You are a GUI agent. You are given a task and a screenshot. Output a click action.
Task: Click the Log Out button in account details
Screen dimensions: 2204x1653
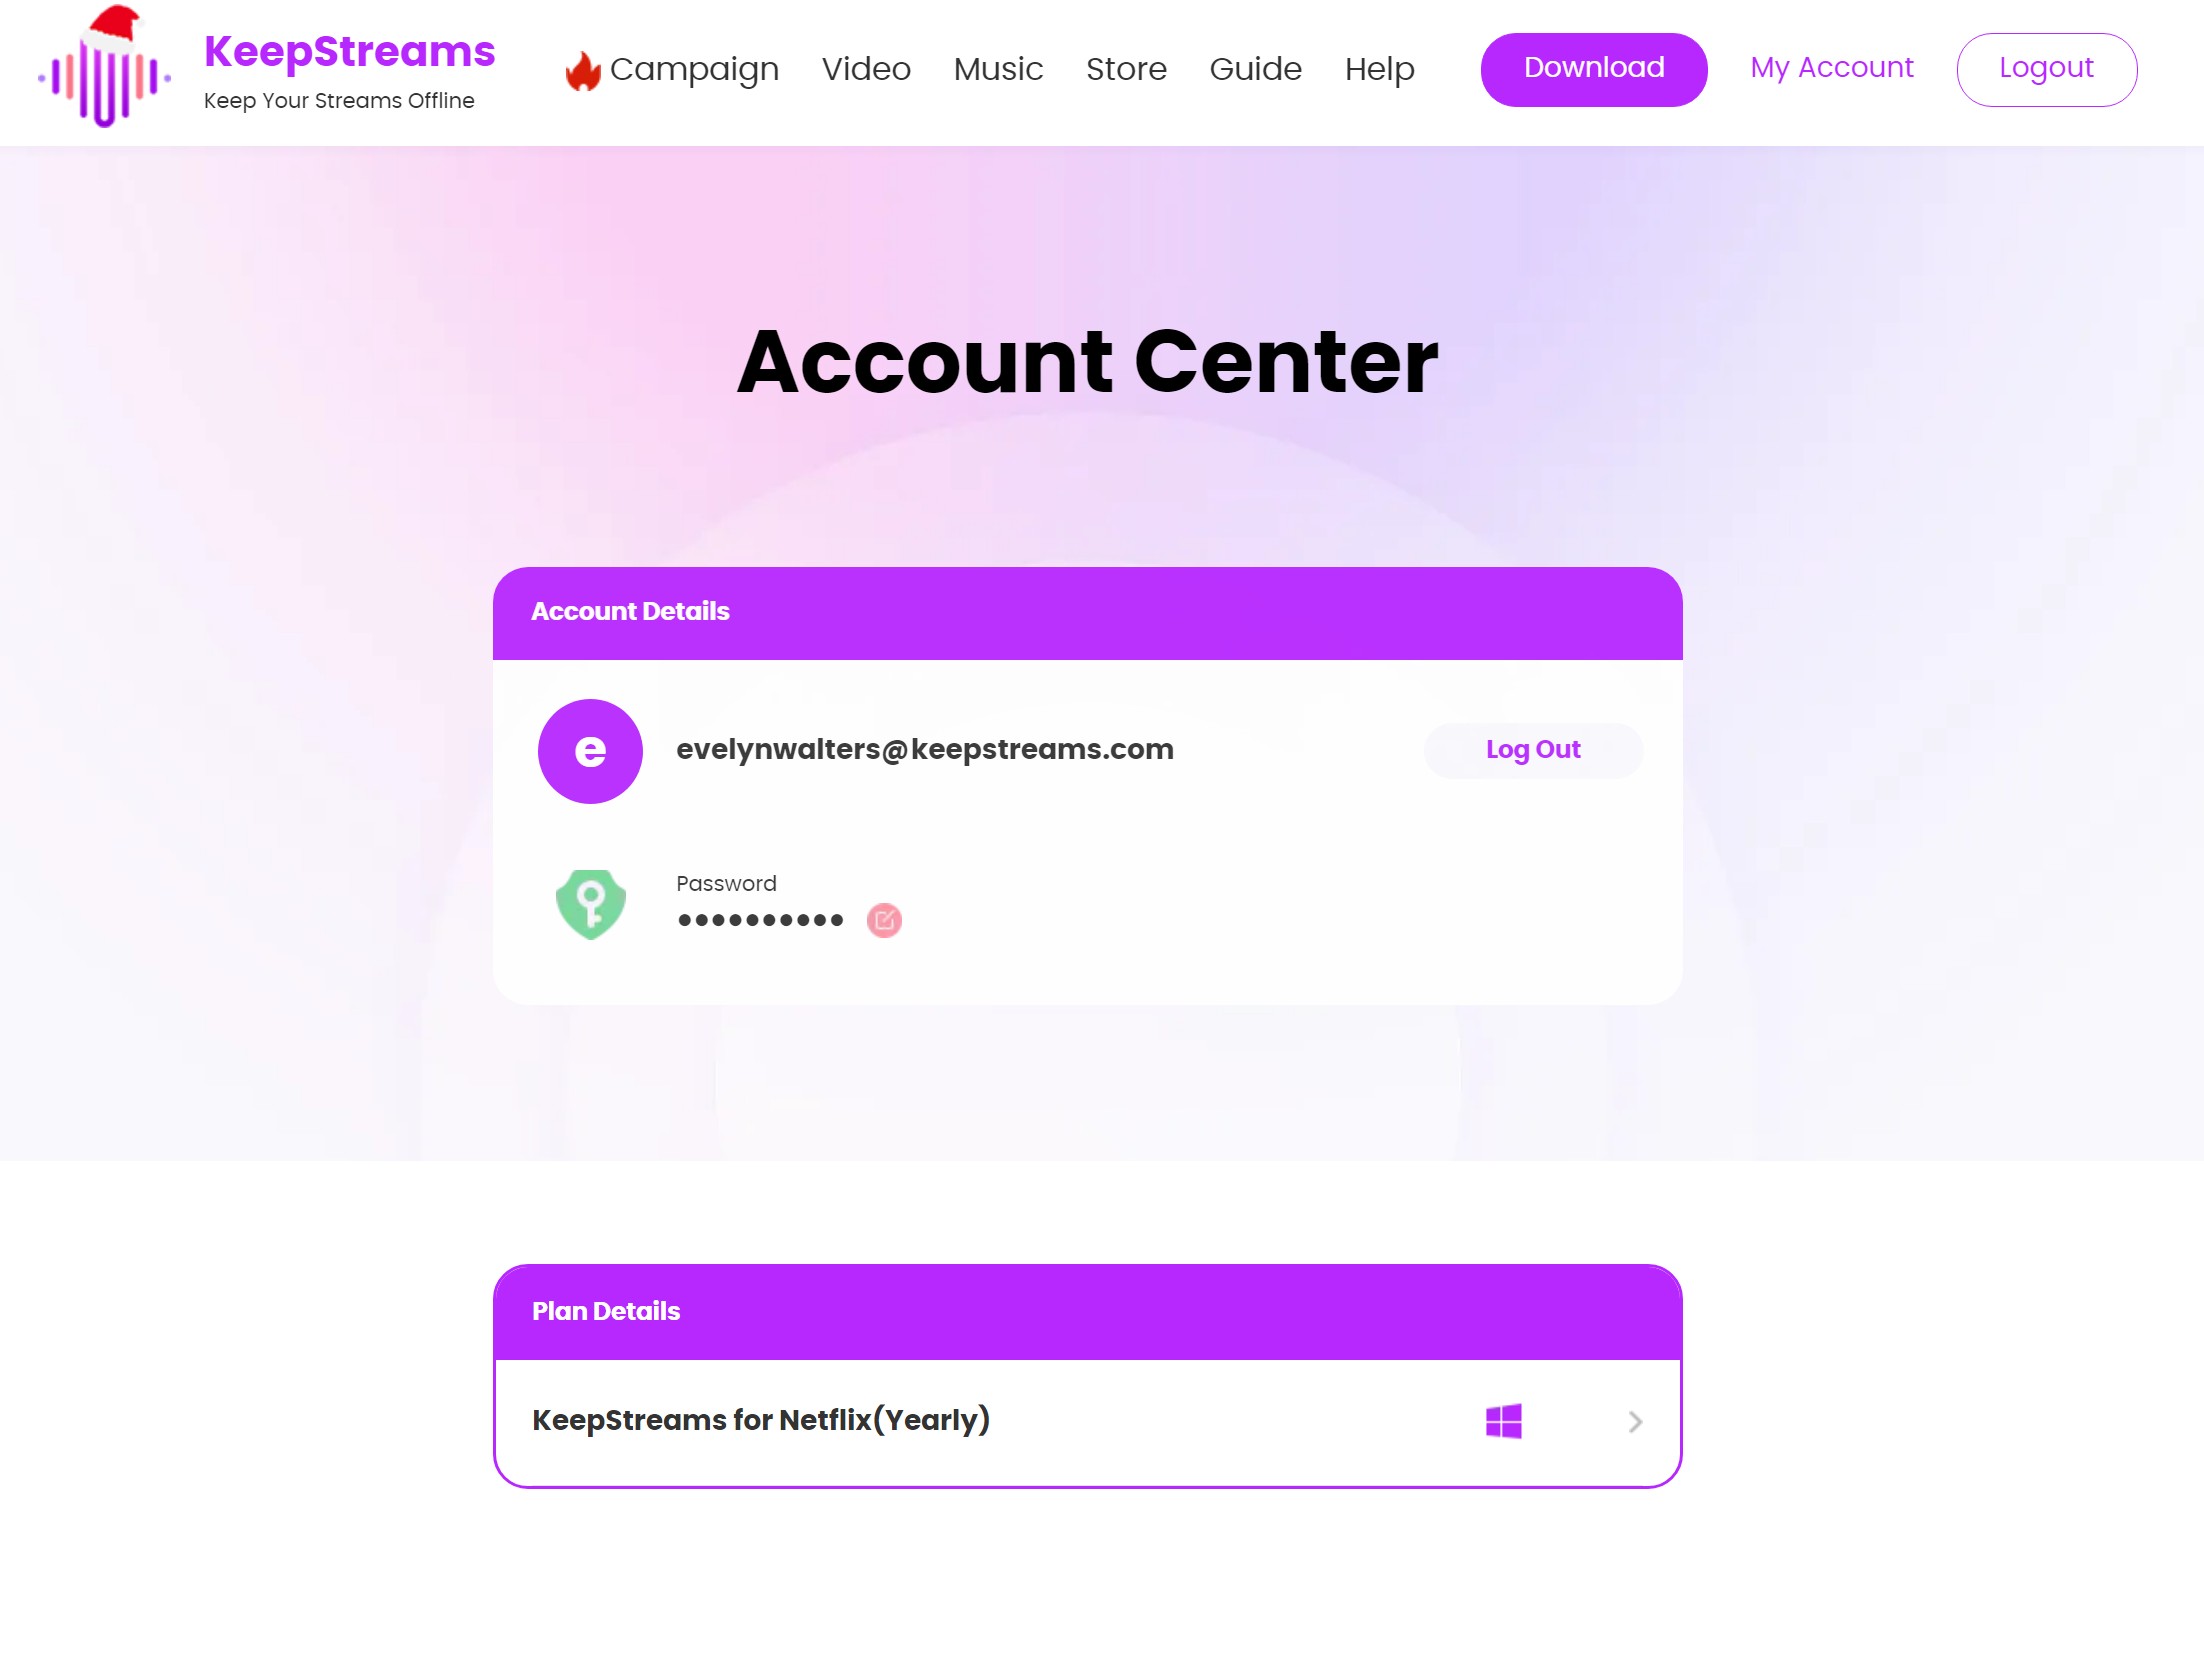(1532, 750)
